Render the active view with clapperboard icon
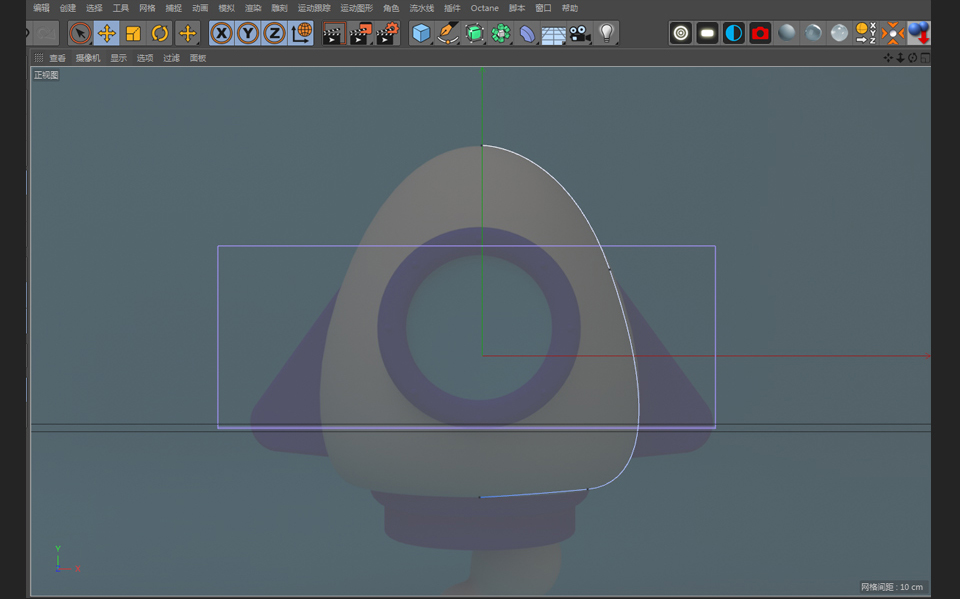This screenshot has width=960, height=599. pos(334,33)
